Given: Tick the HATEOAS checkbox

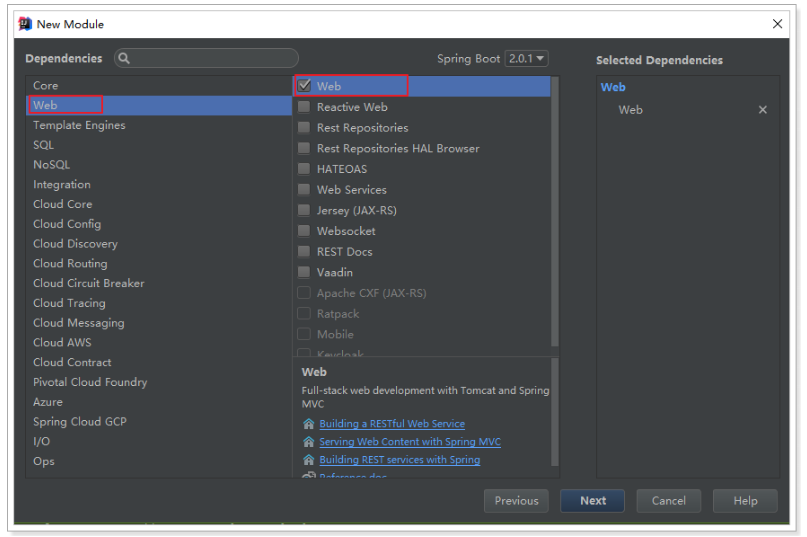Looking at the screenshot, I should coord(304,169).
